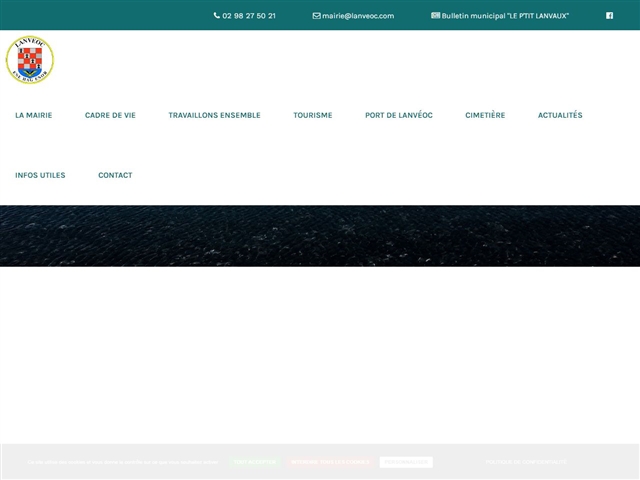This screenshot has width=640, height=480.
Task: Open the La Mairie menu
Action: coord(33,115)
